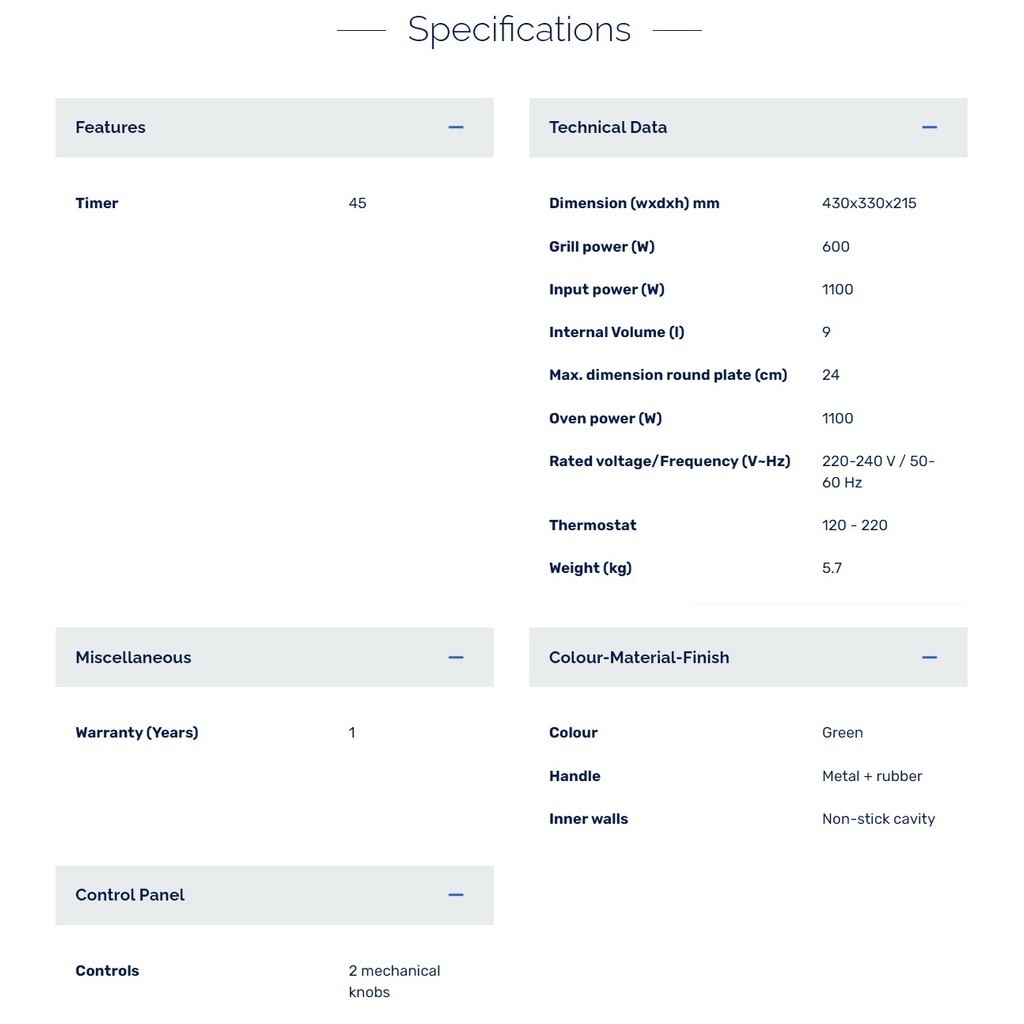The height and width of the screenshot is (1024, 1024).
Task: Select the Green colour value
Action: (842, 733)
